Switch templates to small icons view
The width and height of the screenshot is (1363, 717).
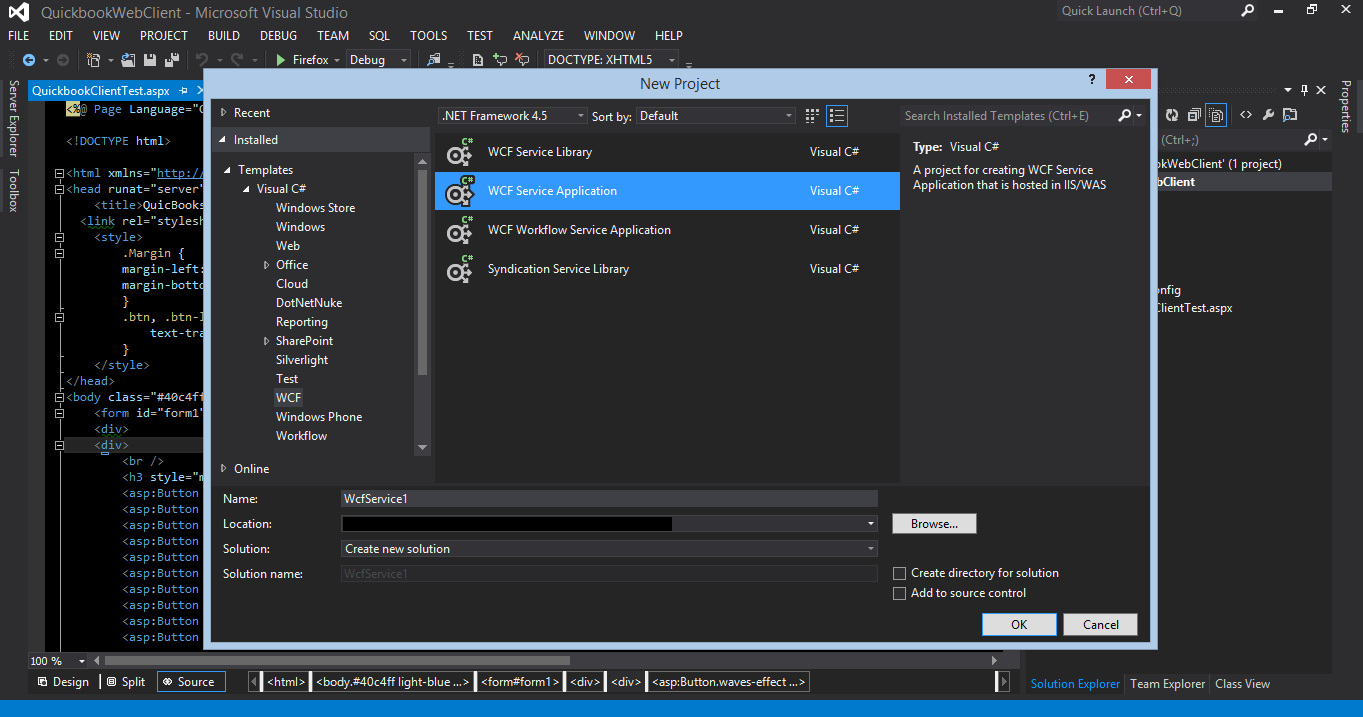[812, 116]
